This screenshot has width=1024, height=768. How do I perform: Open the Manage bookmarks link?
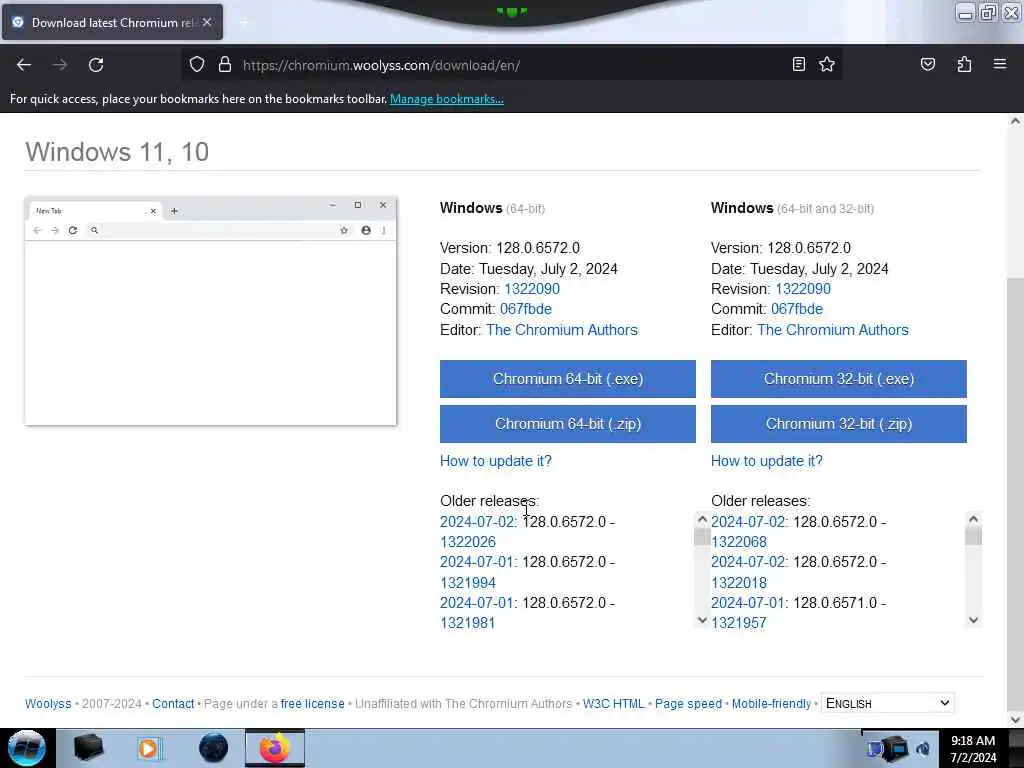[x=447, y=99]
